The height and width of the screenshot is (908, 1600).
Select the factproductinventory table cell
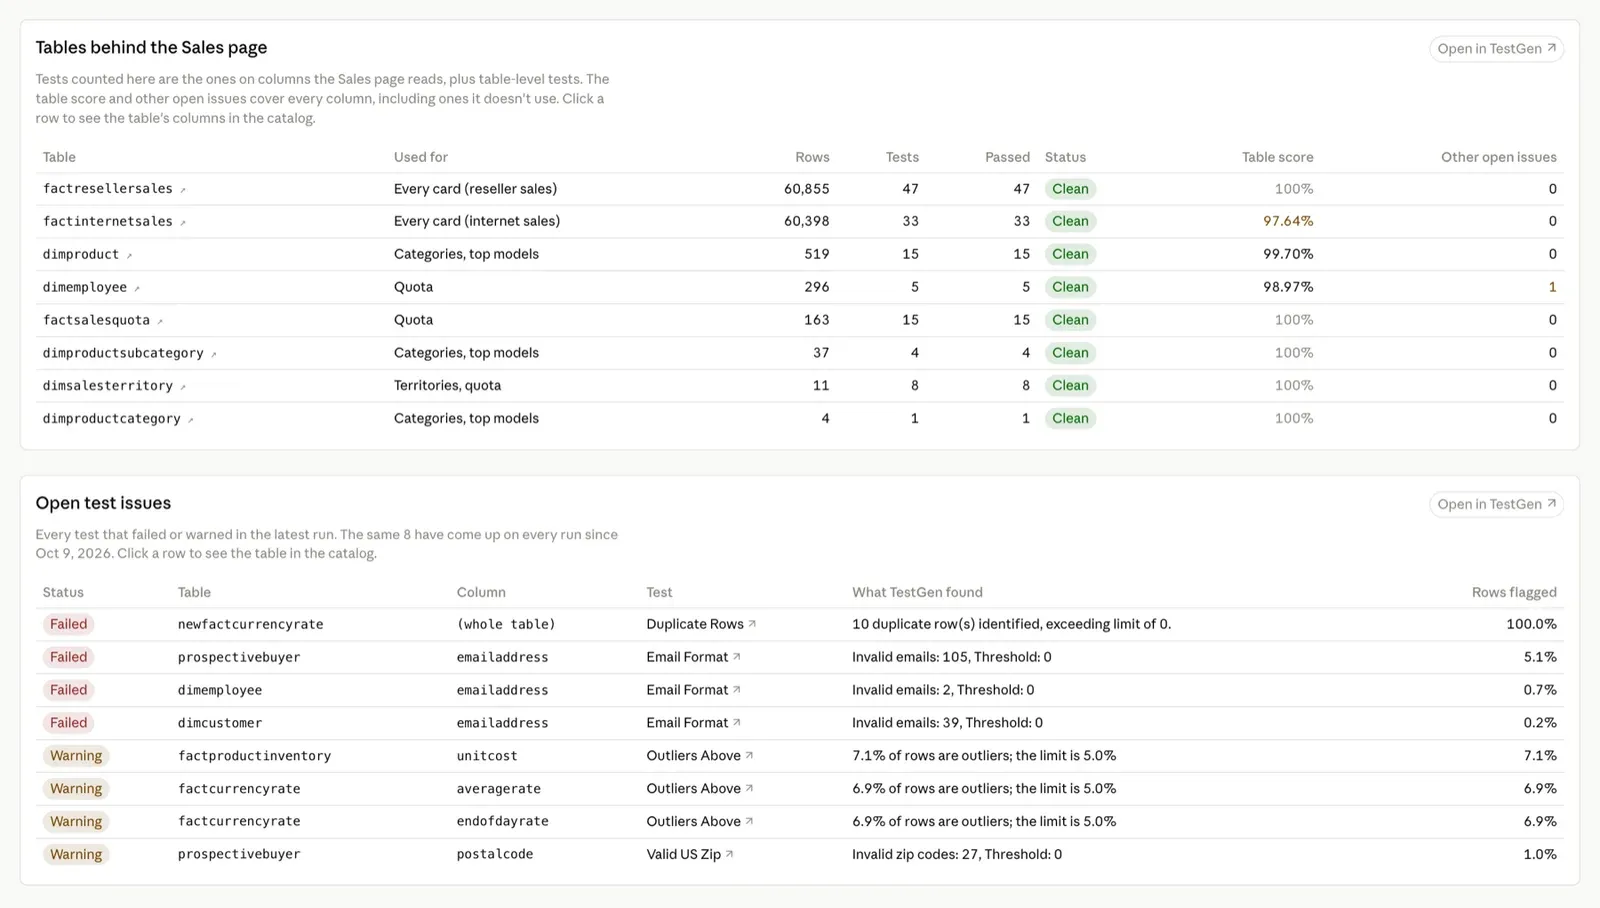tap(255, 756)
